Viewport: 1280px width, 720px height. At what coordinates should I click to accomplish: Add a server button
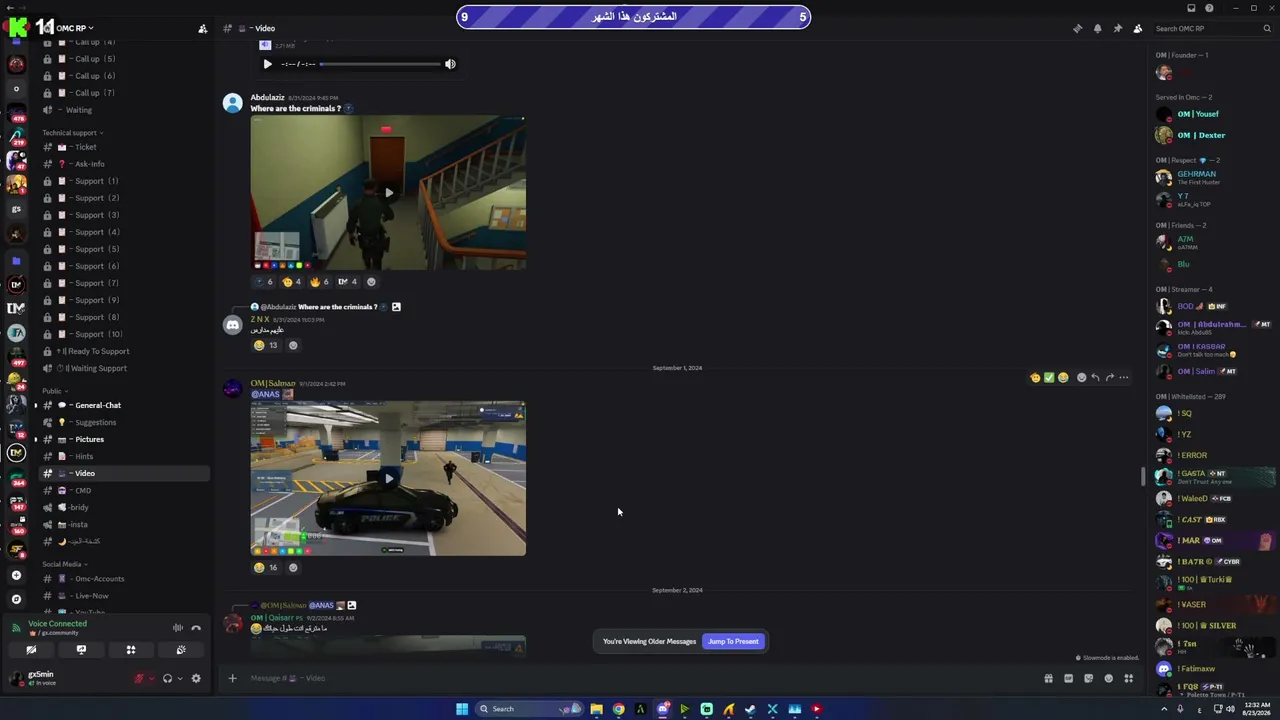click(16, 575)
